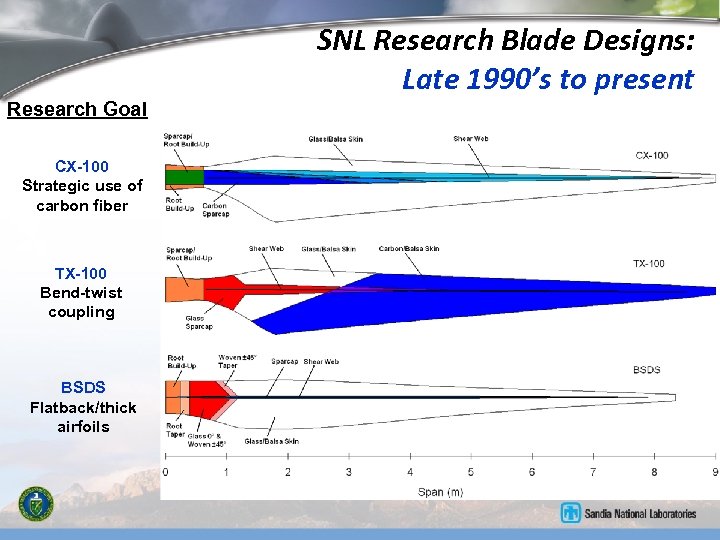Click the 'Glass Sparcap' label

pyautogui.click(x=199, y=322)
